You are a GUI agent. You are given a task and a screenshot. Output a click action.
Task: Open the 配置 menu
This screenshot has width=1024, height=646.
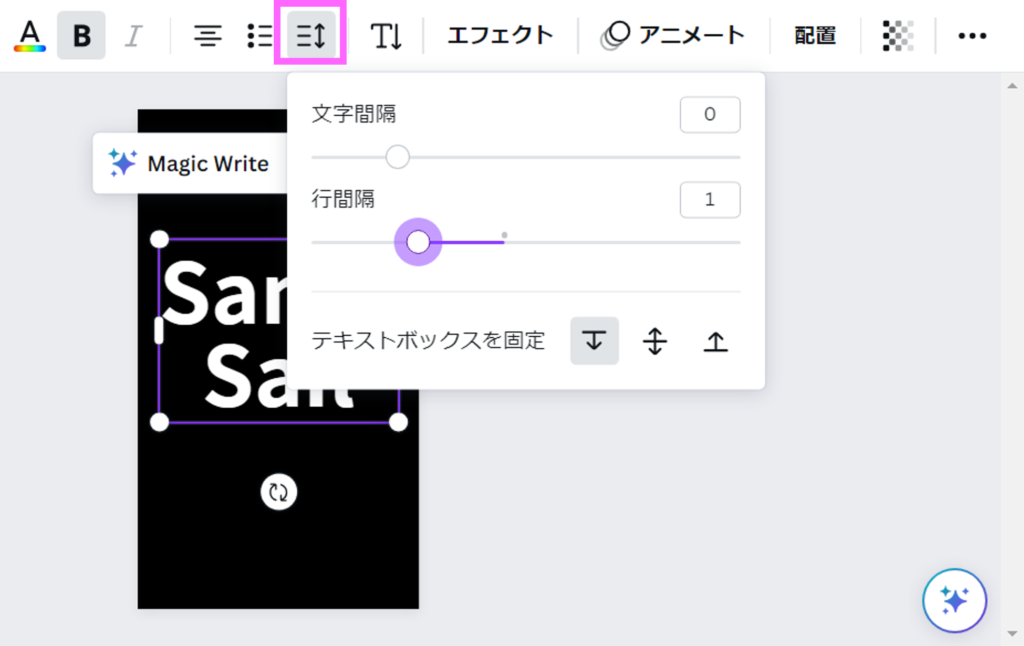[x=815, y=36]
